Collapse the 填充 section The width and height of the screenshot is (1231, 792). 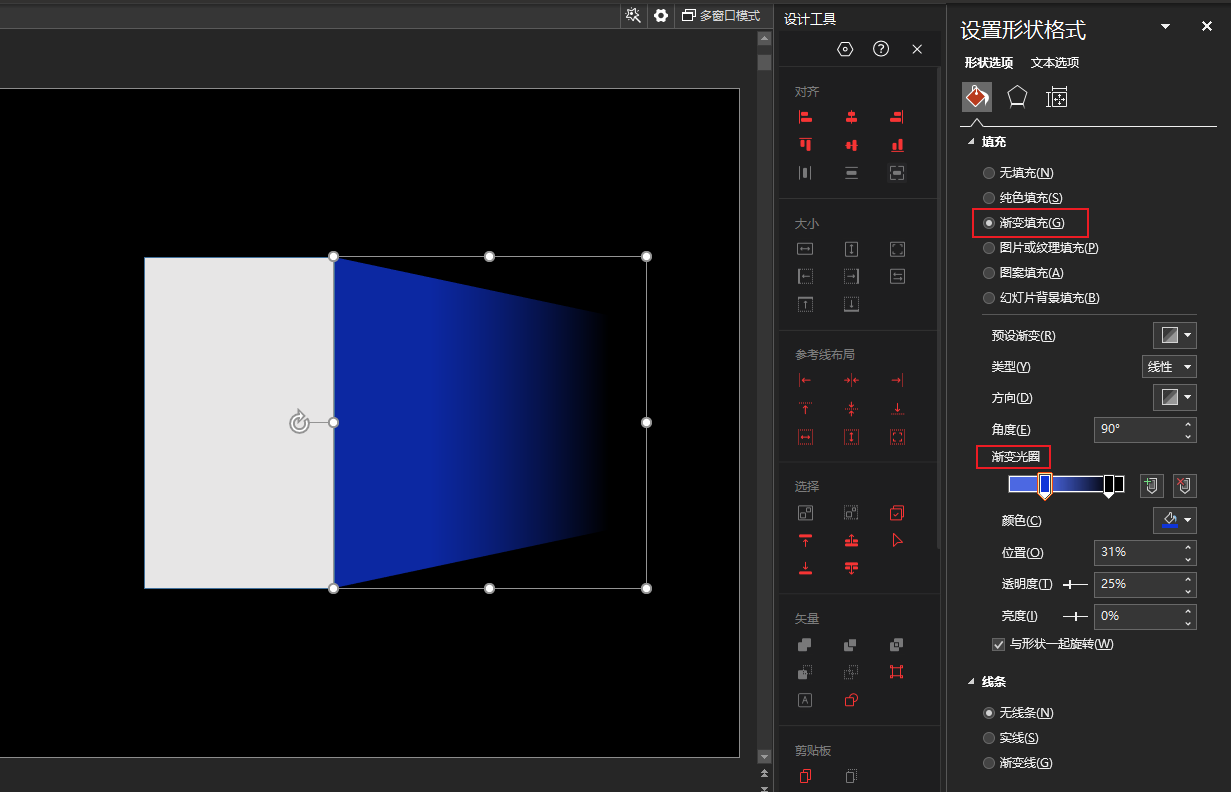pyautogui.click(x=971, y=142)
